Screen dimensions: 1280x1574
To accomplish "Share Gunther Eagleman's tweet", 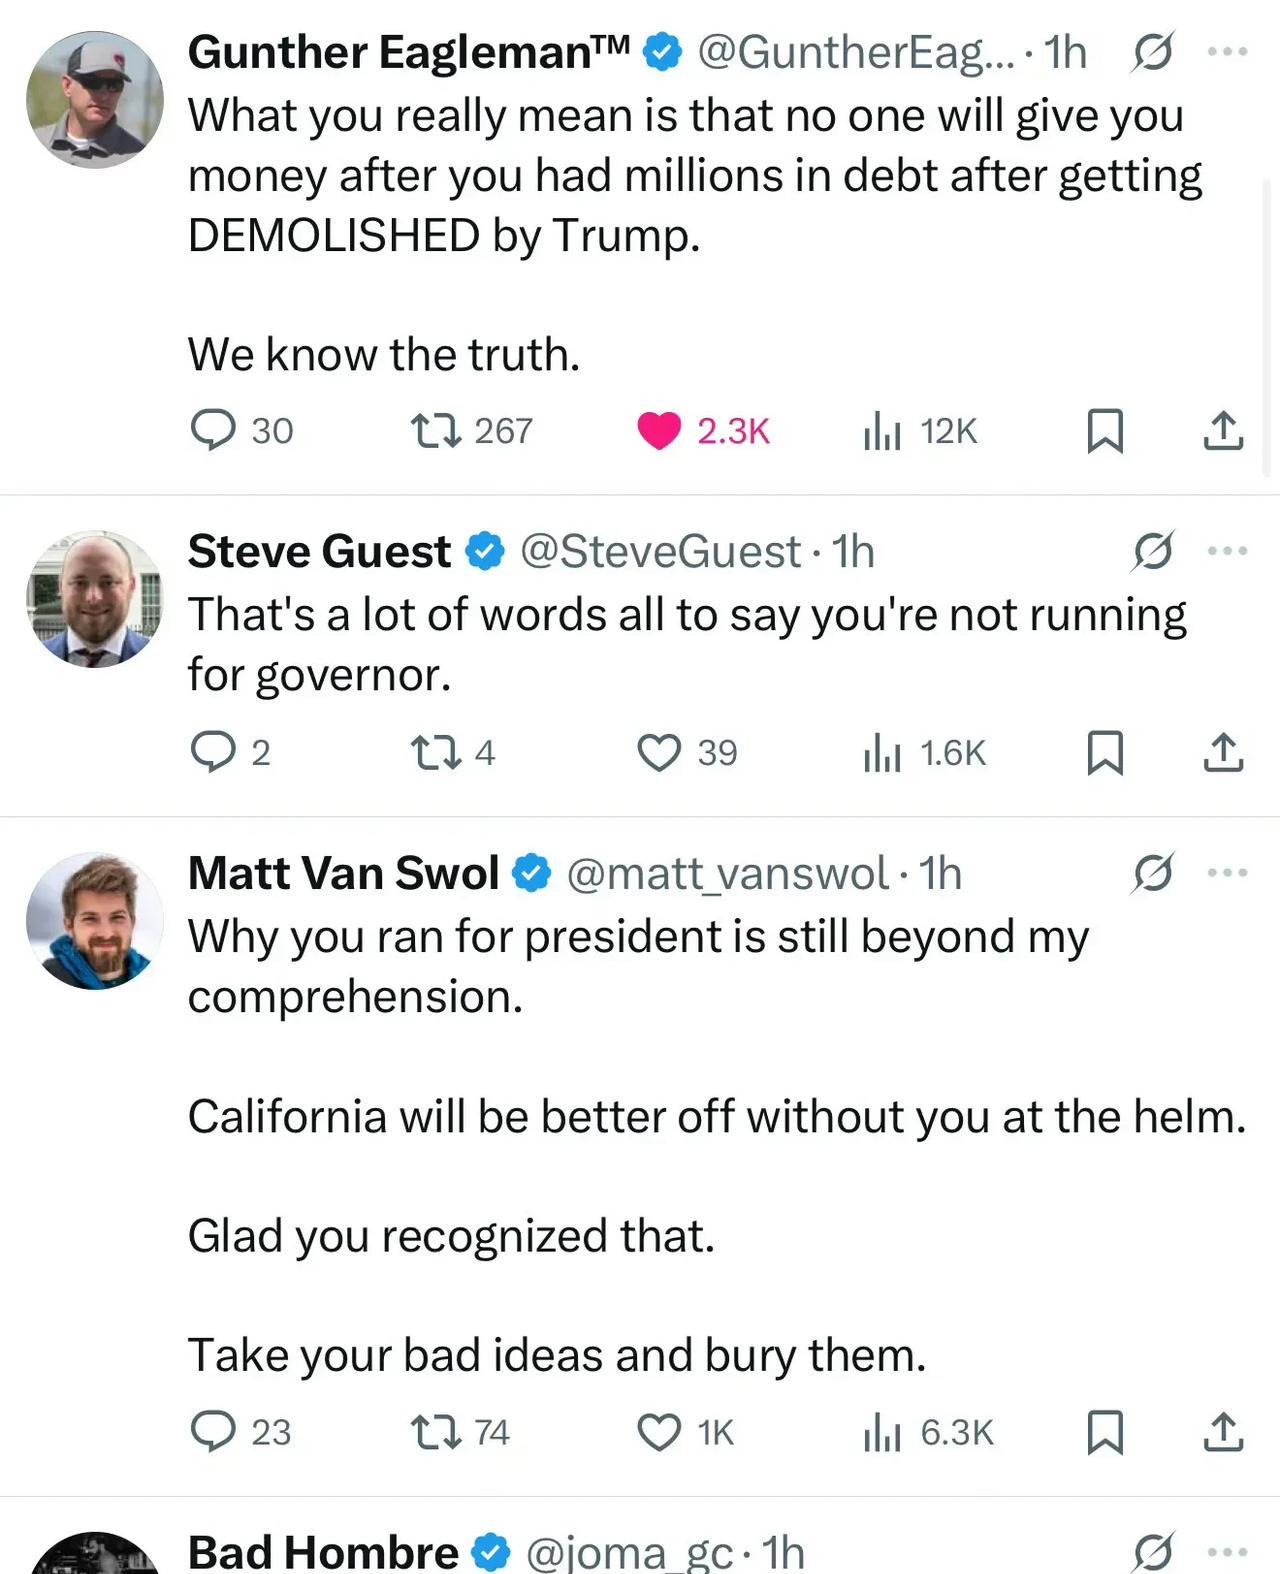I will pyautogui.click(x=1222, y=431).
